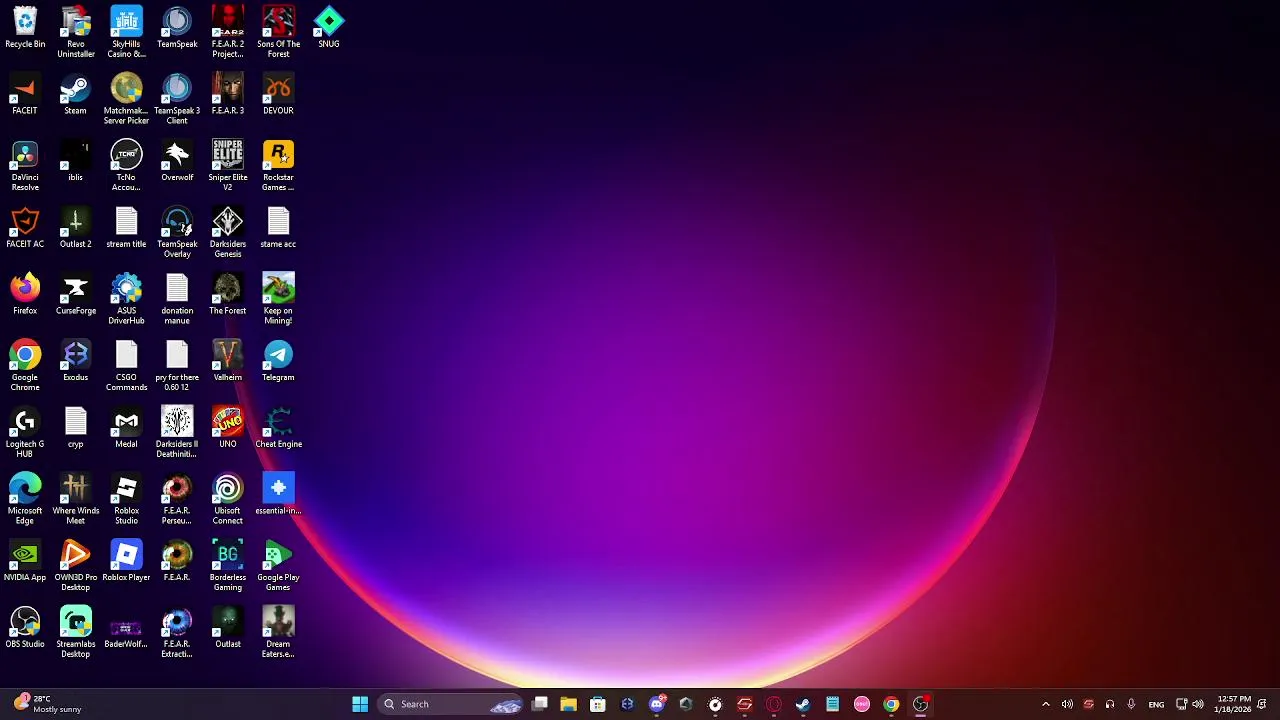The height and width of the screenshot is (720, 1280).
Task: Select the Telegram desktop shortcut
Action: pyautogui.click(x=278, y=362)
